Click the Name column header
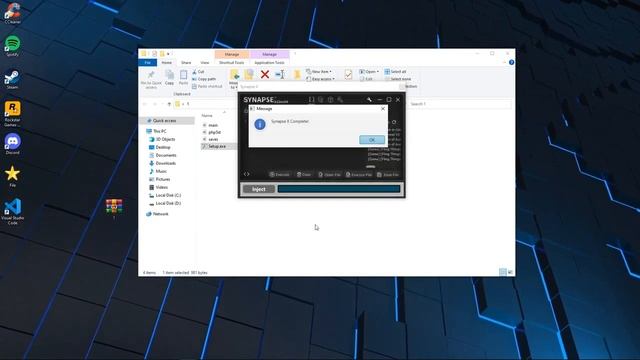640x360 pixels. click(207, 116)
